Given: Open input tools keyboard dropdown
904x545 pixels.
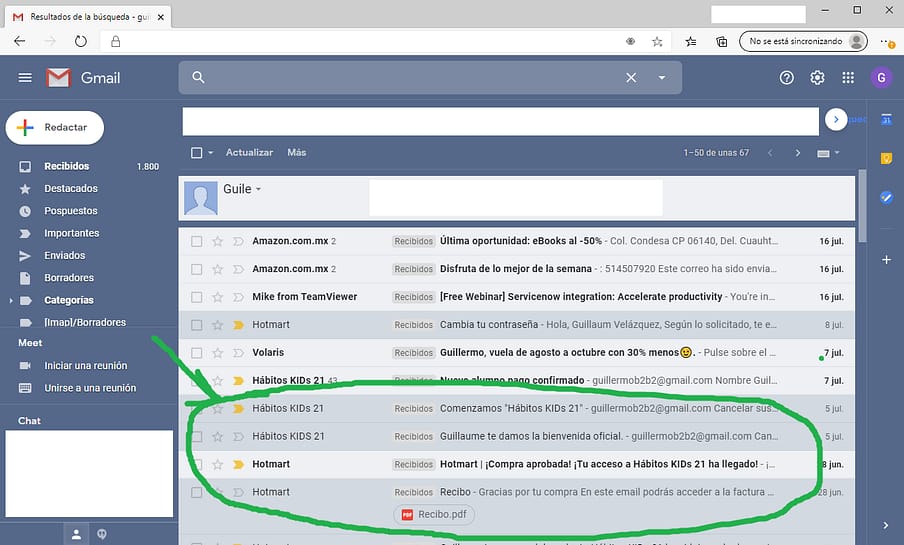Looking at the screenshot, I should pos(828,153).
